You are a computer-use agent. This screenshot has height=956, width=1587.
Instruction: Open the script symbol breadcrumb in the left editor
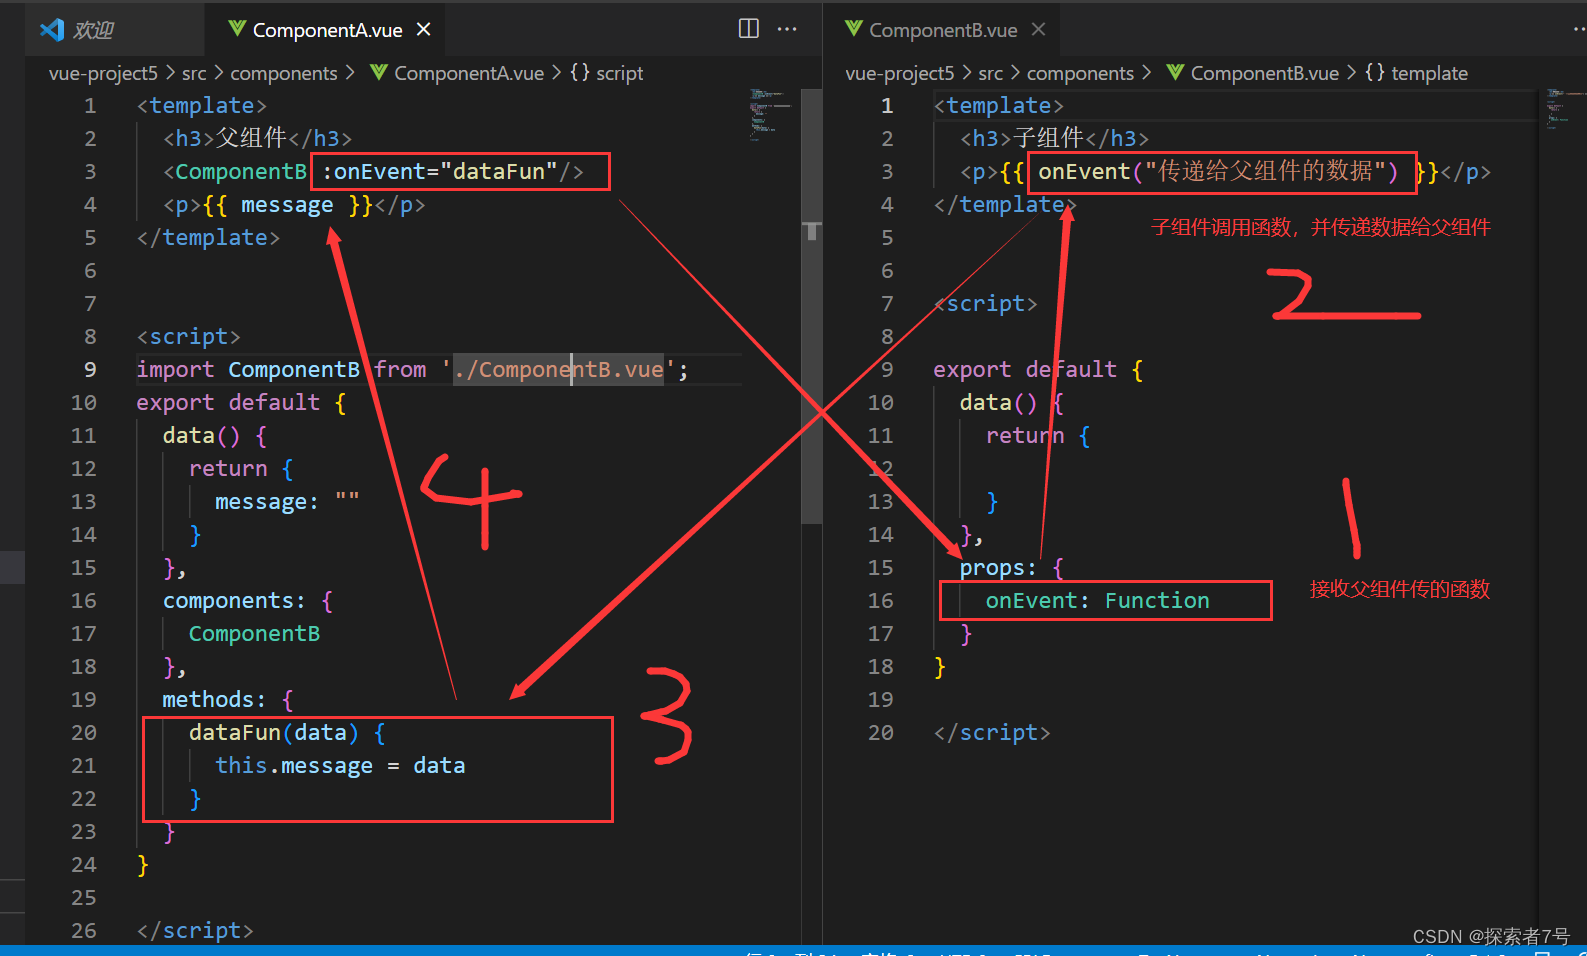click(x=607, y=73)
